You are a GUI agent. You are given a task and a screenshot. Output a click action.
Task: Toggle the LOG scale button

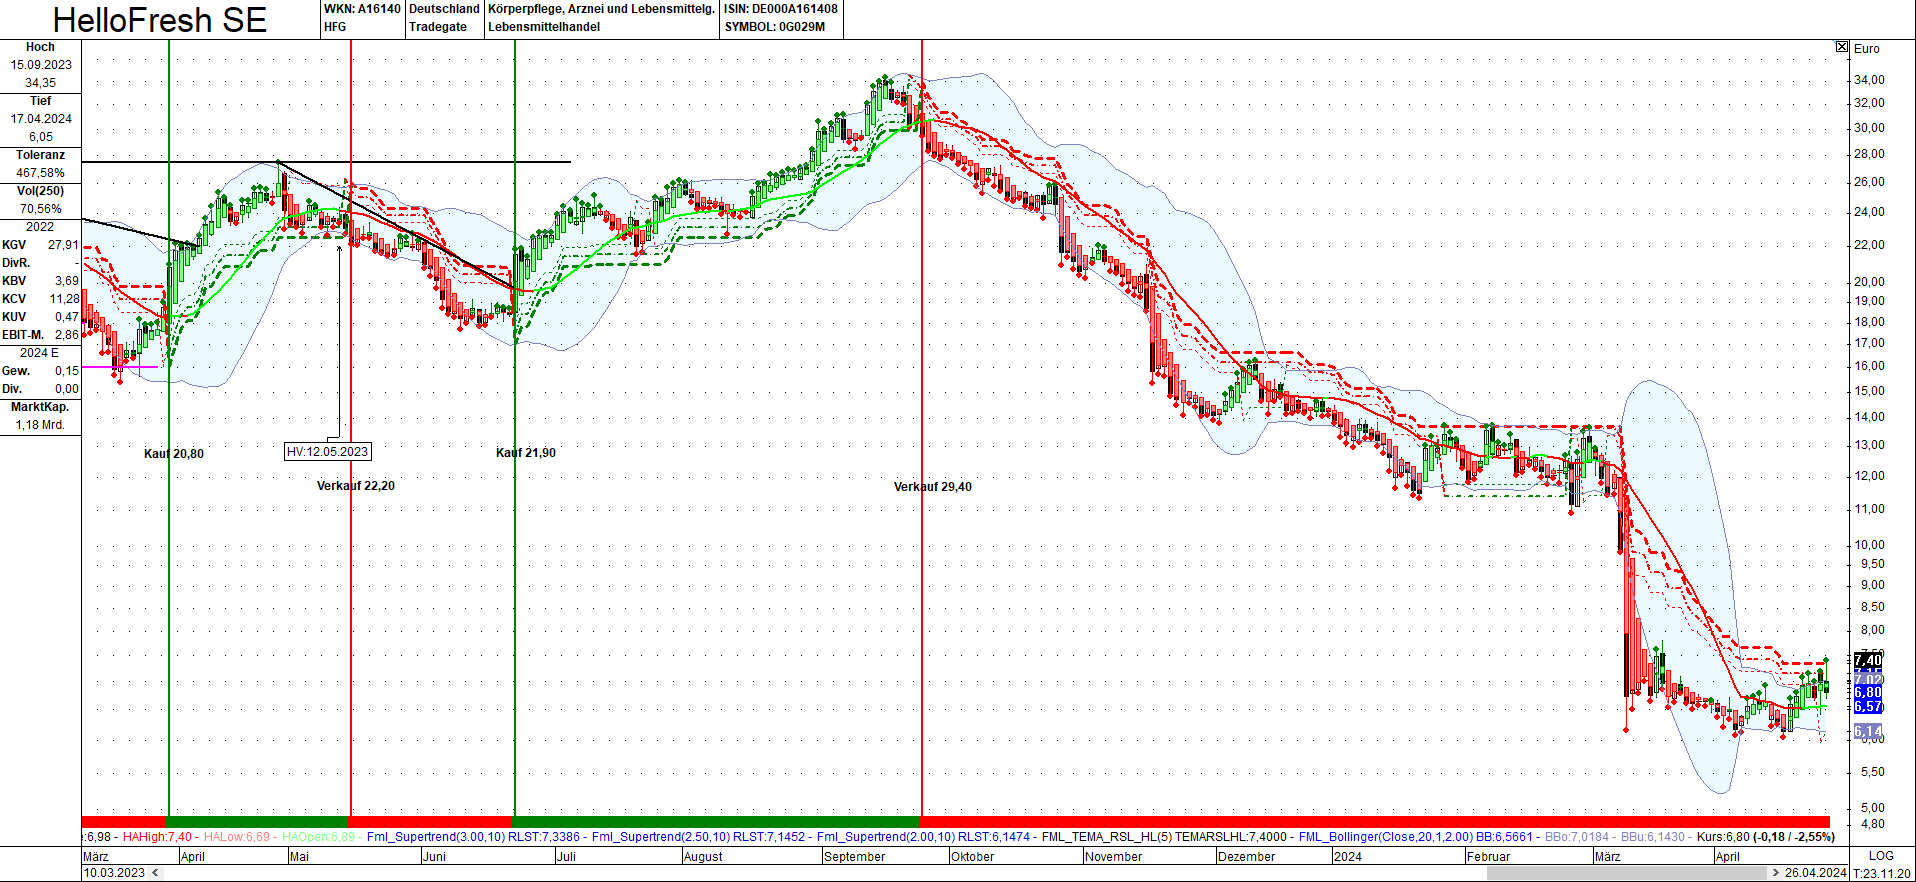pyautogui.click(x=1881, y=856)
